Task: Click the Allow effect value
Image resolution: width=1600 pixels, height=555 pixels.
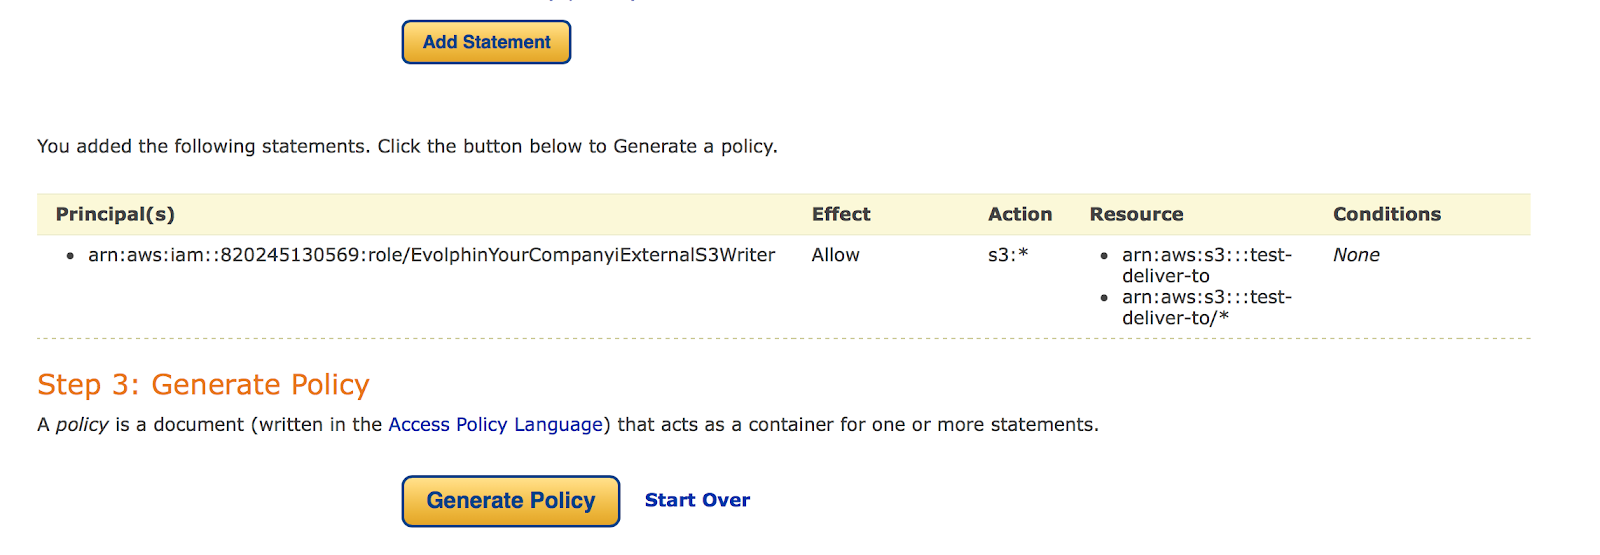Action: pos(835,255)
